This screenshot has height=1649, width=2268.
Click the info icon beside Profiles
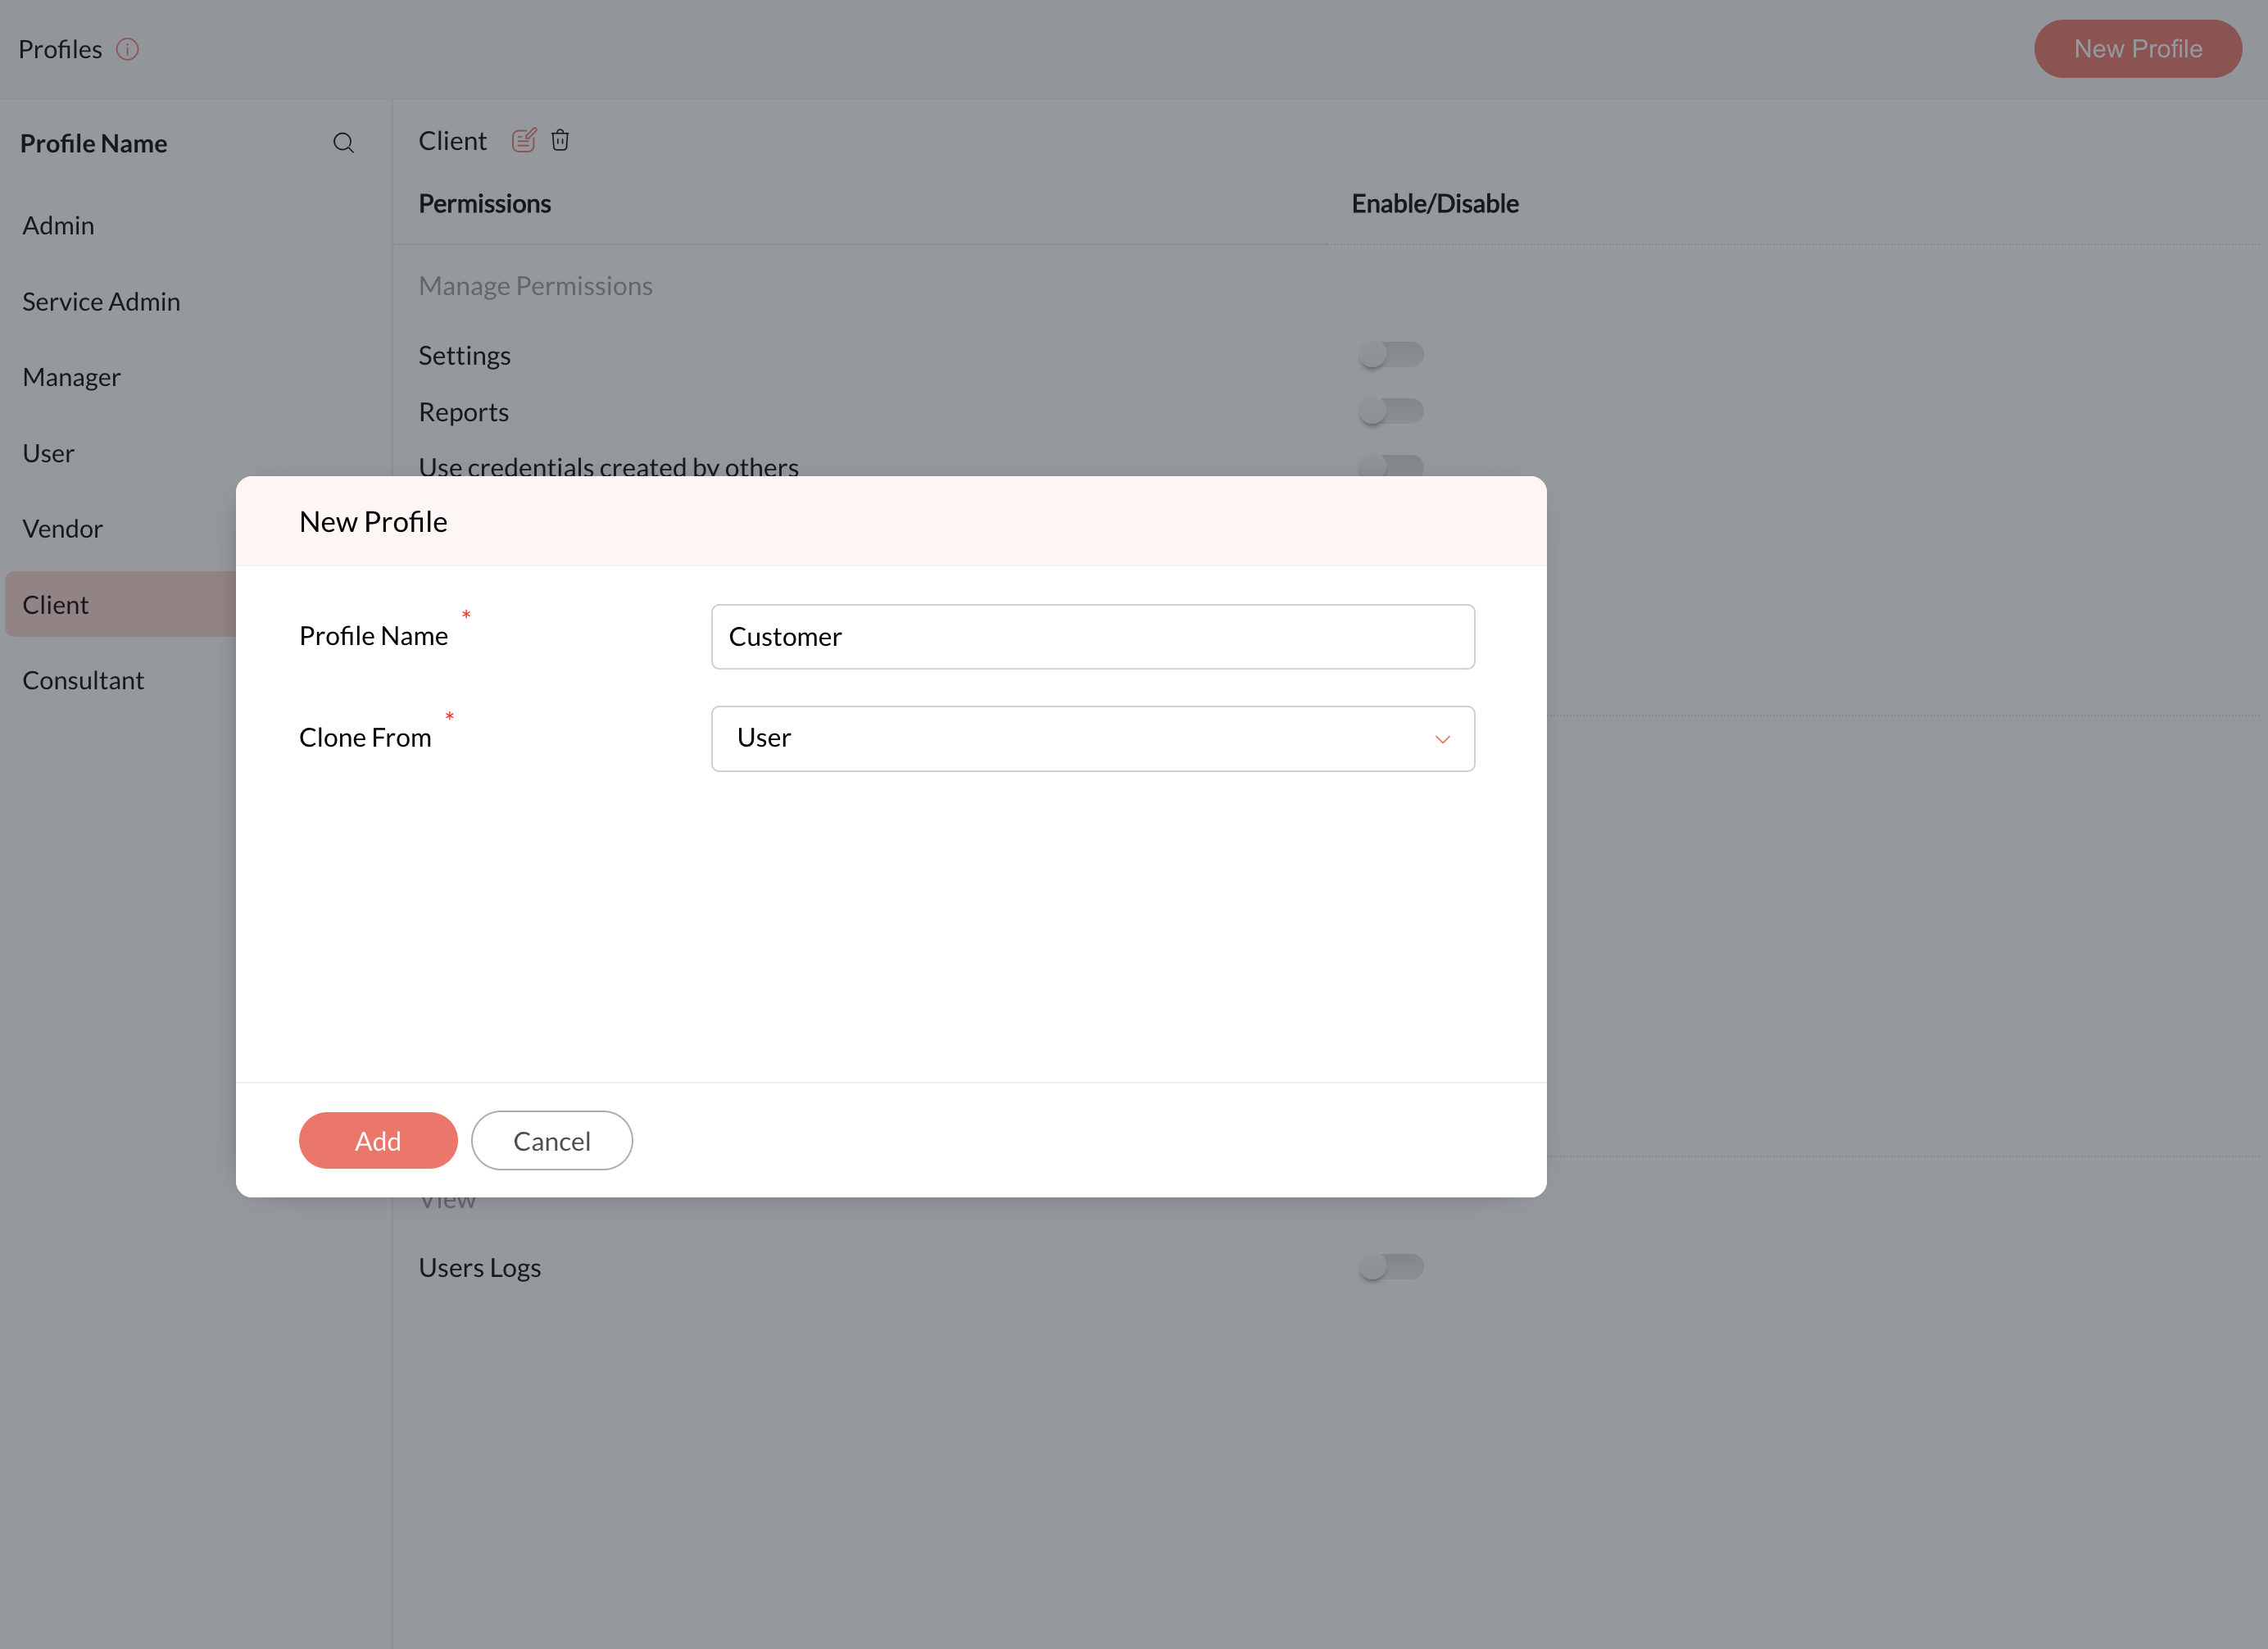[127, 49]
